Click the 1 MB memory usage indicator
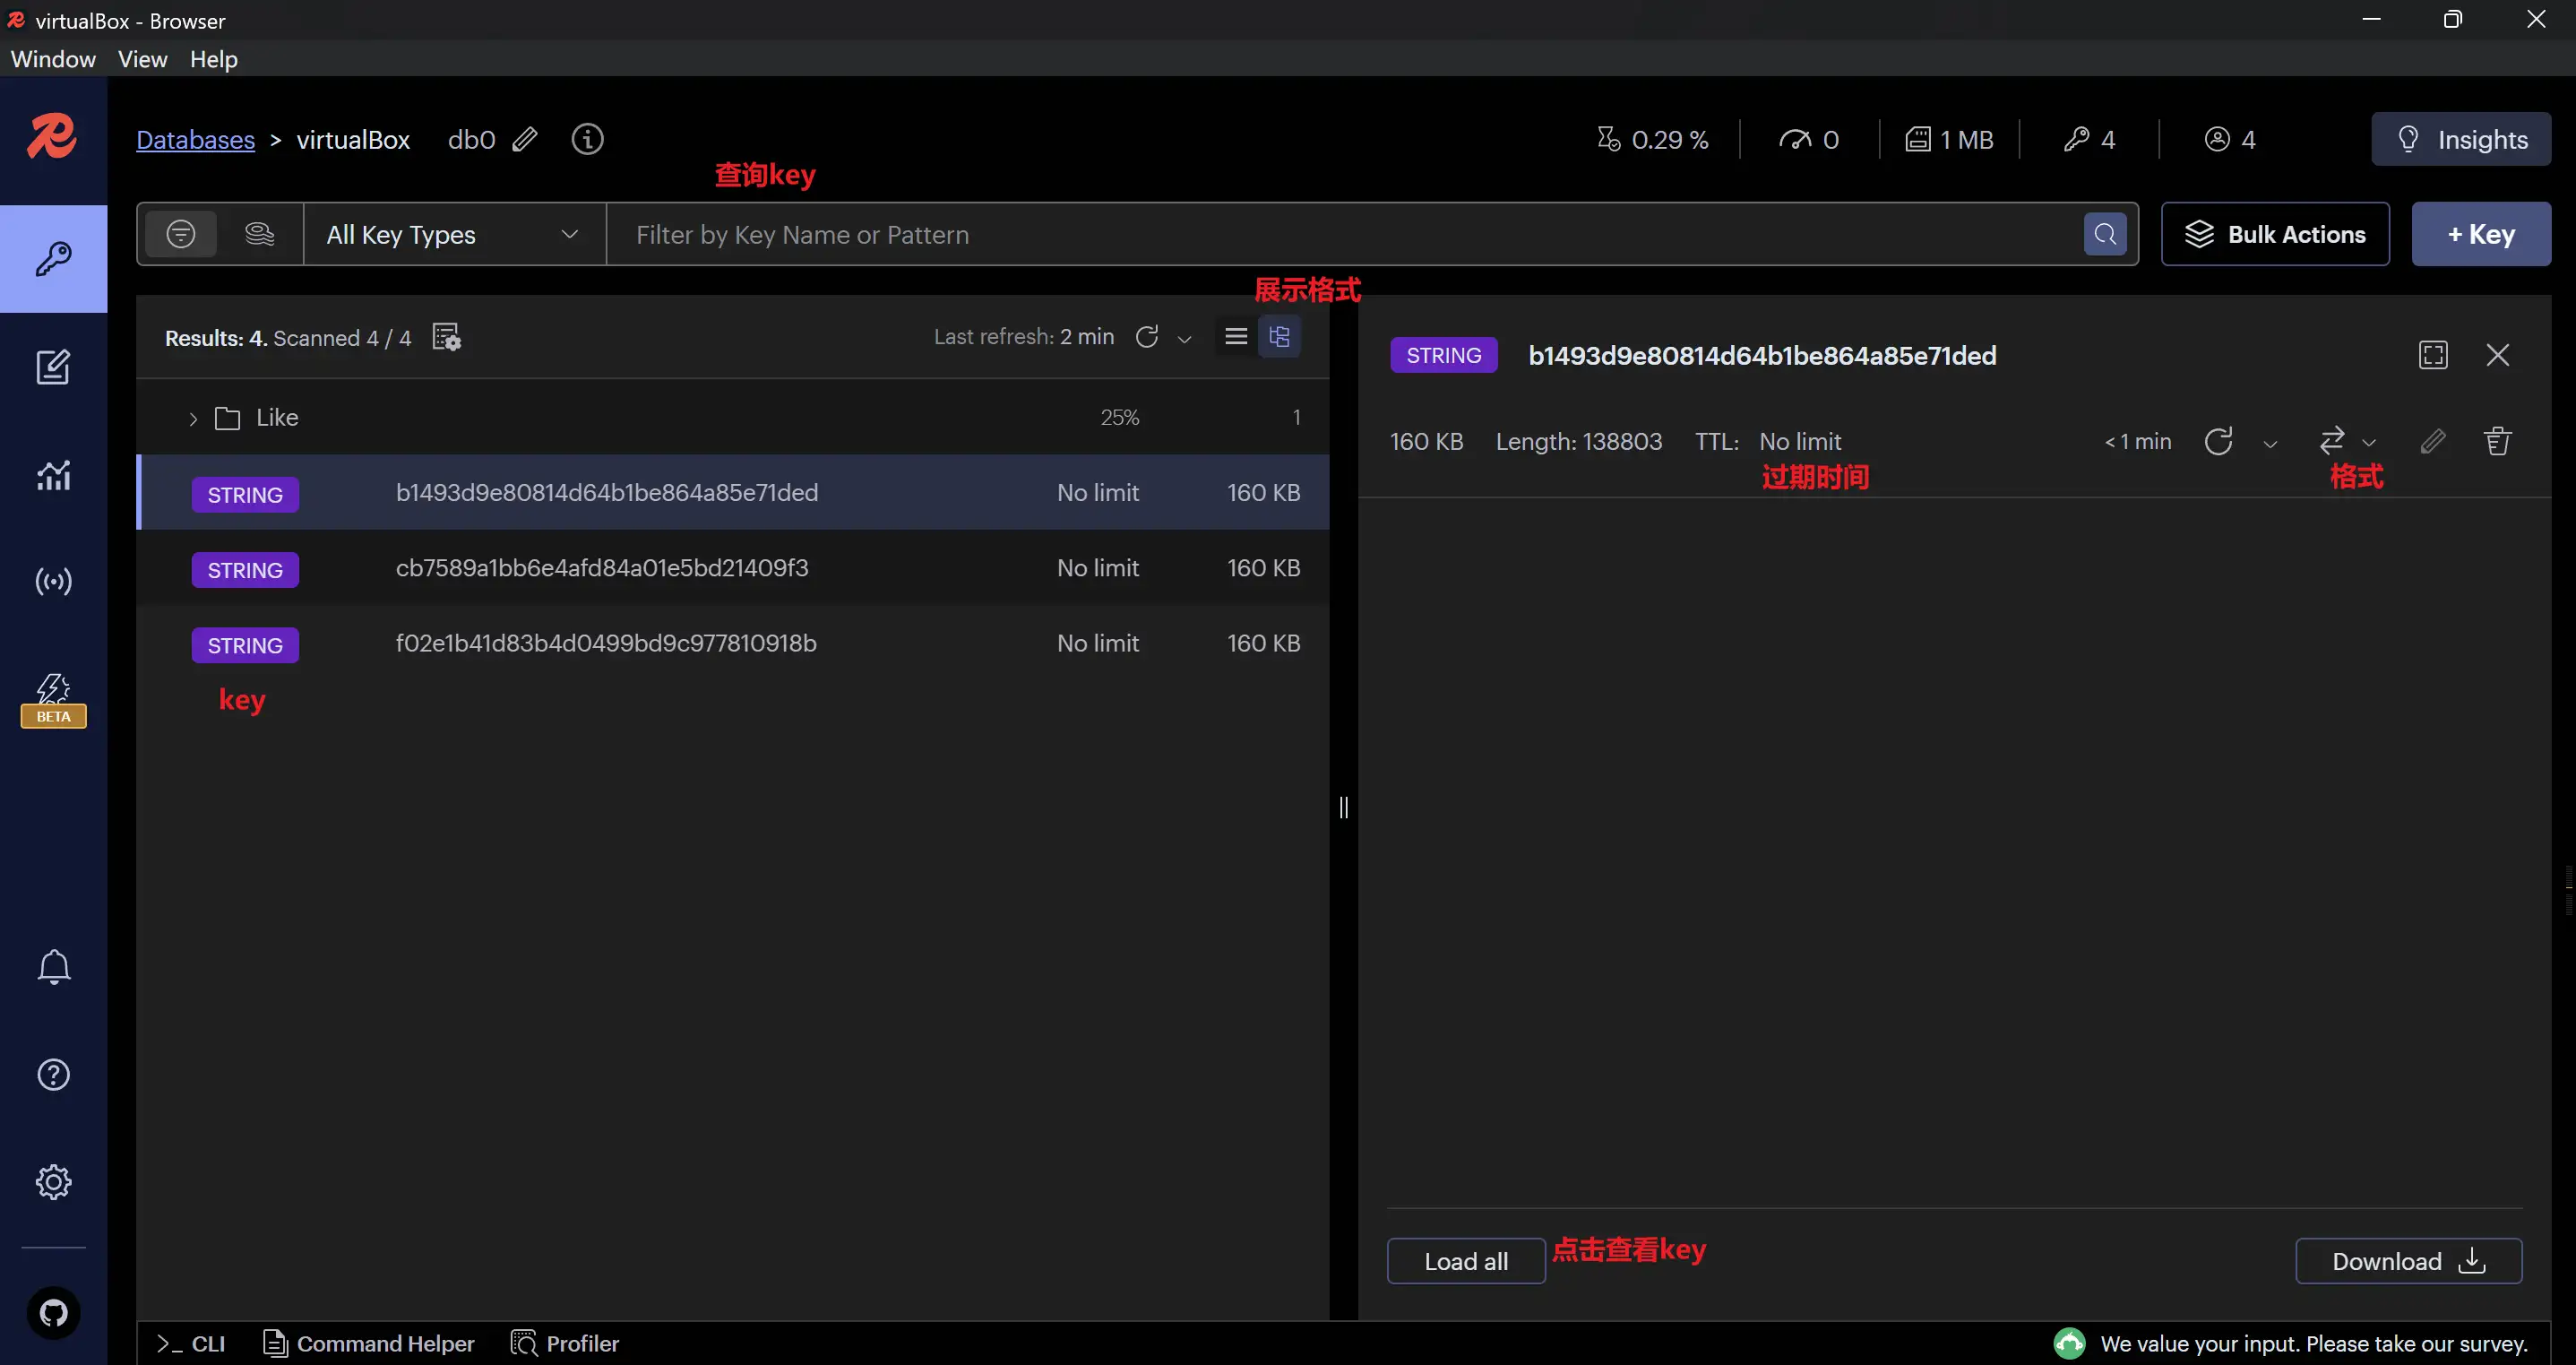The width and height of the screenshot is (2576, 1365). pos(1949,139)
